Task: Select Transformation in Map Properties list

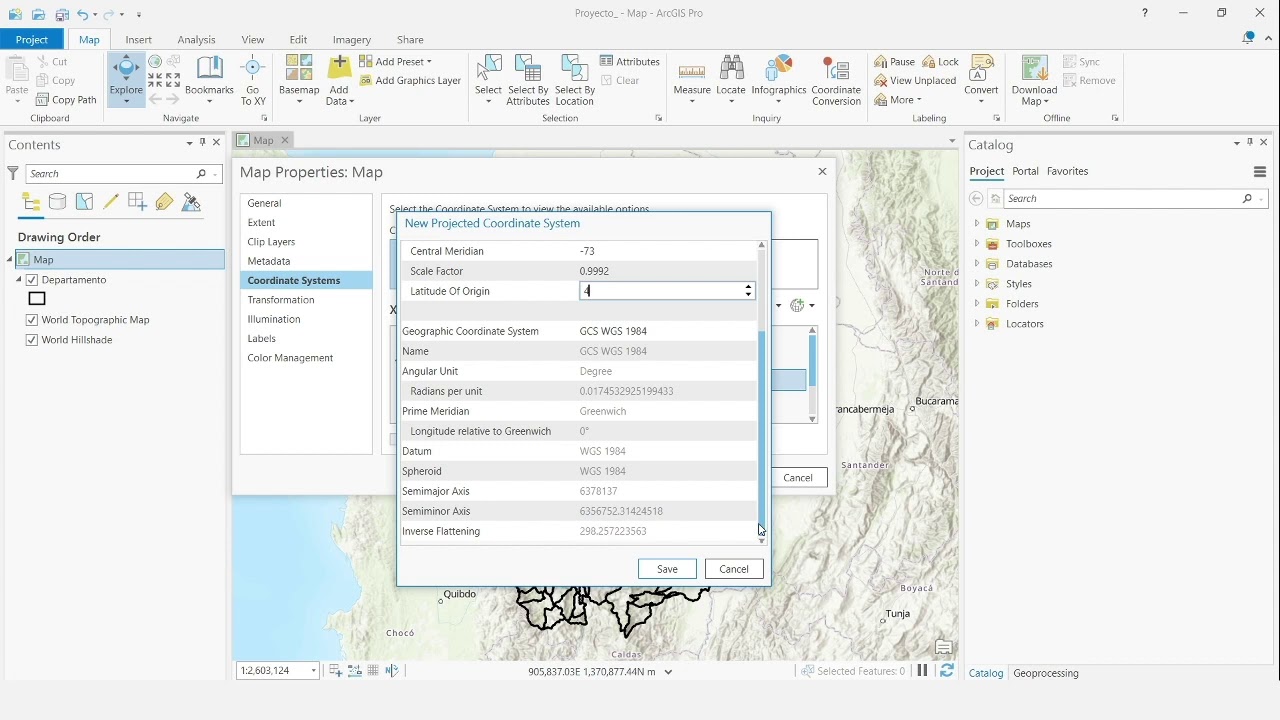Action: (281, 300)
